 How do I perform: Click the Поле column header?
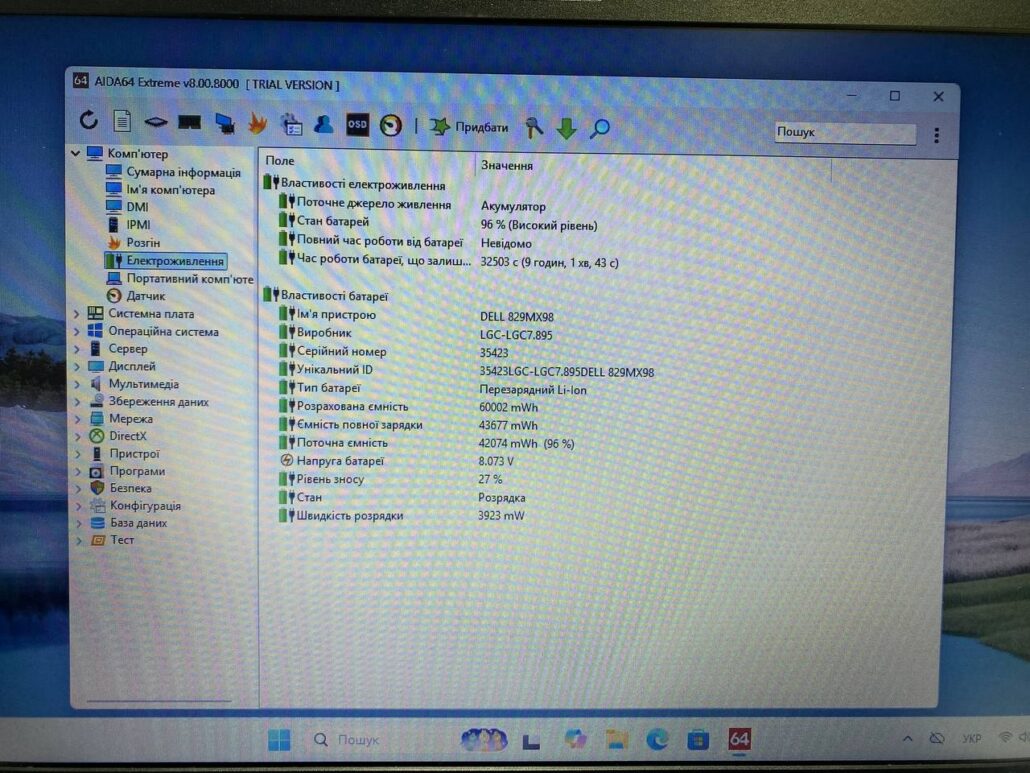click(x=281, y=161)
